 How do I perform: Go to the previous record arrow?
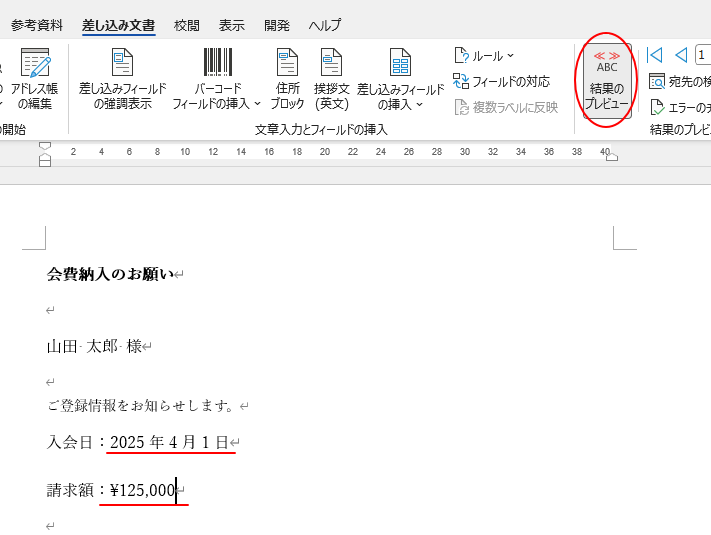(x=681, y=55)
